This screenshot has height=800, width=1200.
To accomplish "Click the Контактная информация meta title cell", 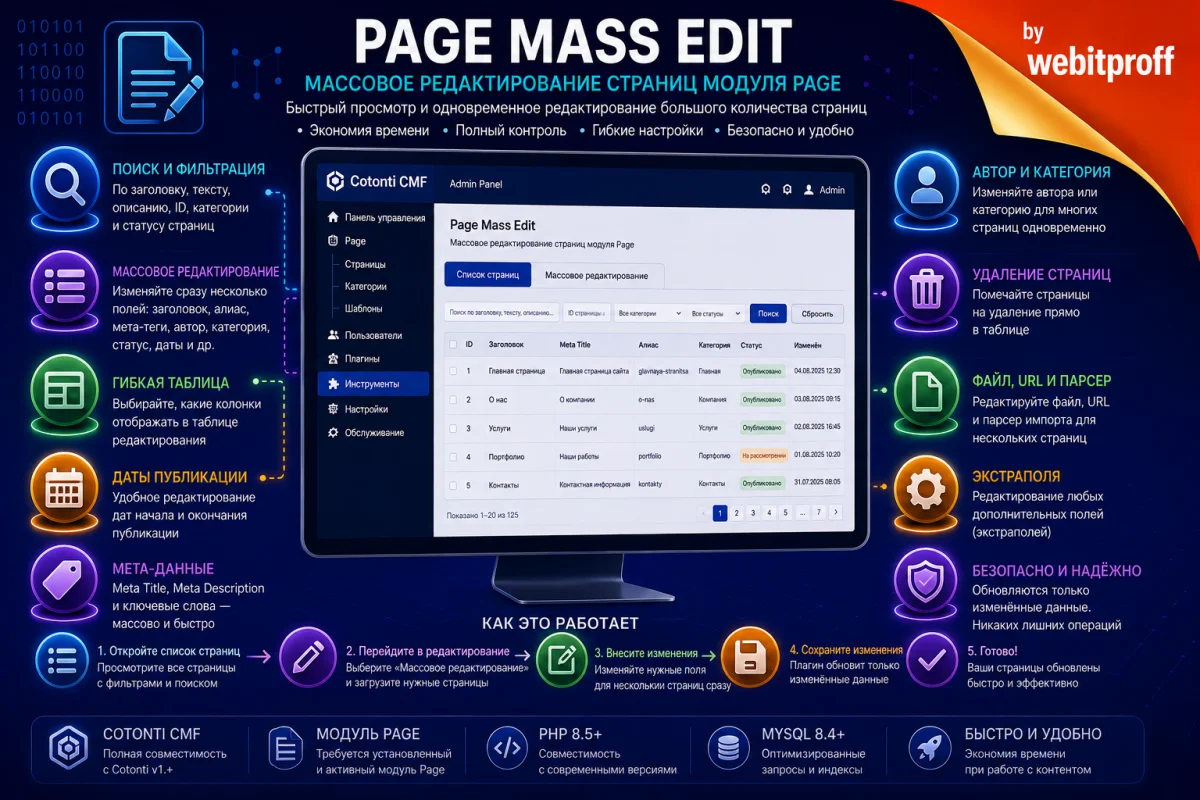I will pyautogui.click(x=595, y=485).
